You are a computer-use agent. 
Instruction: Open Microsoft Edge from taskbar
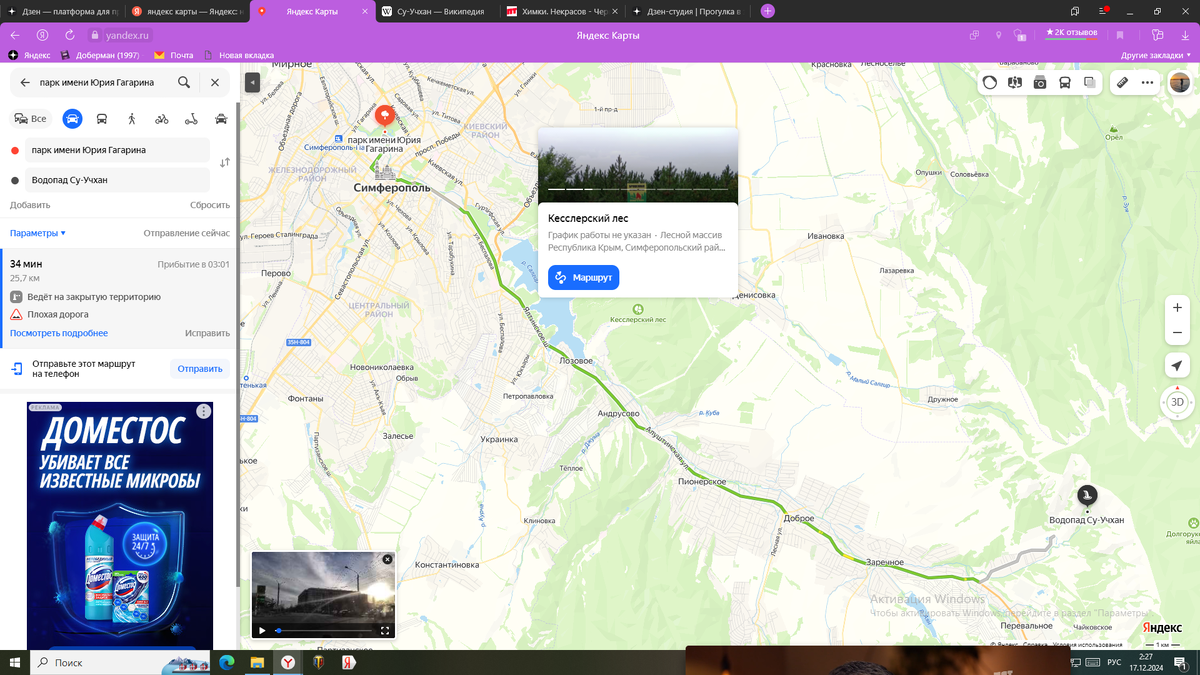coord(225,662)
